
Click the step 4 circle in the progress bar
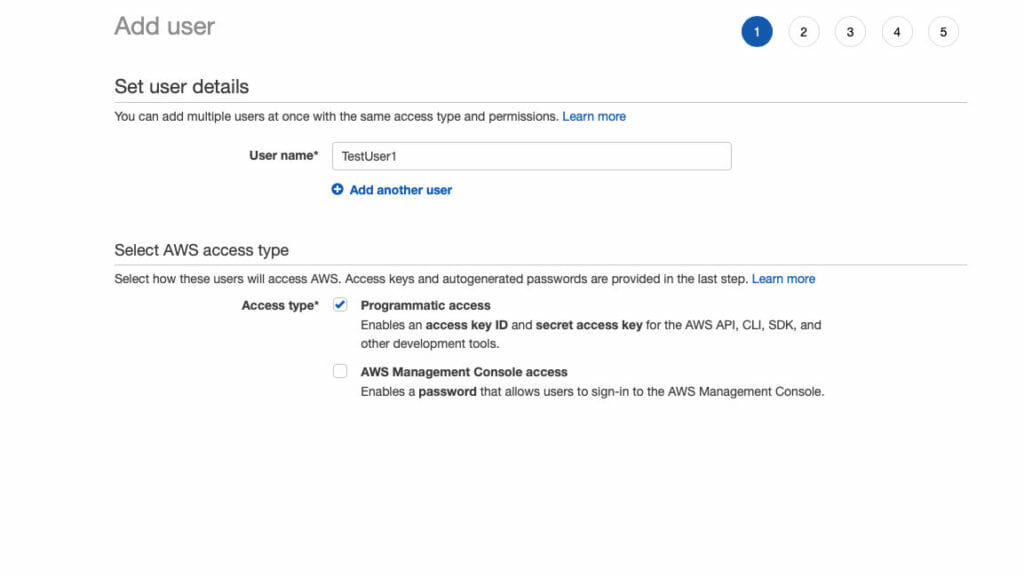pos(897,31)
